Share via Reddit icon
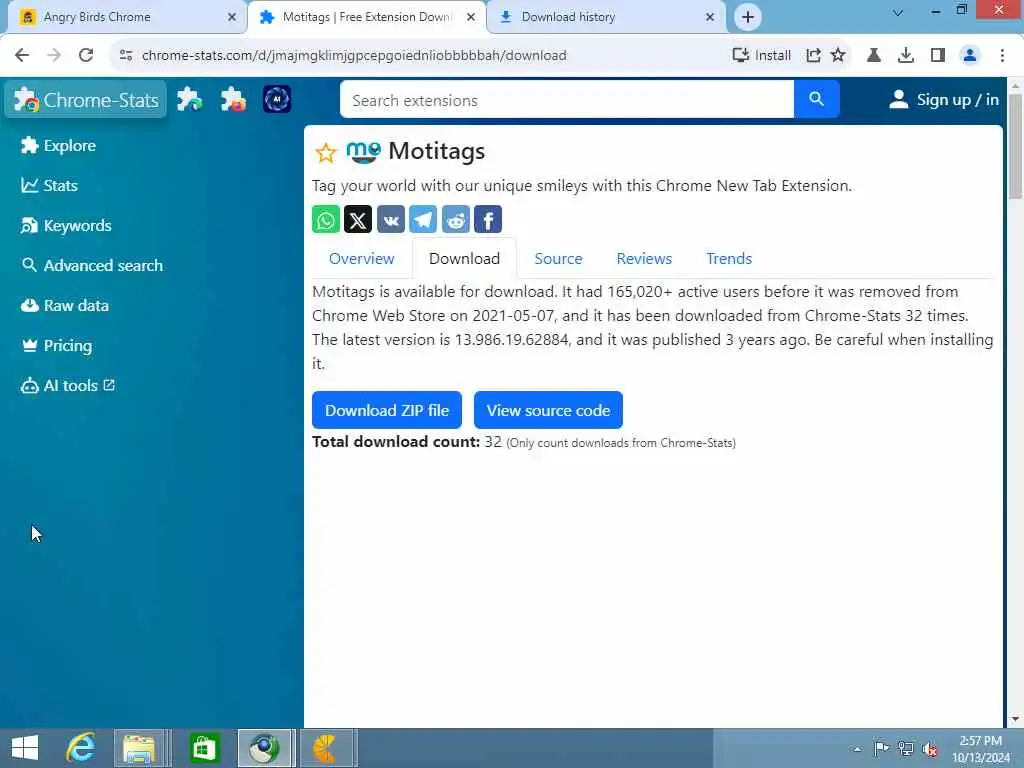 pos(455,219)
